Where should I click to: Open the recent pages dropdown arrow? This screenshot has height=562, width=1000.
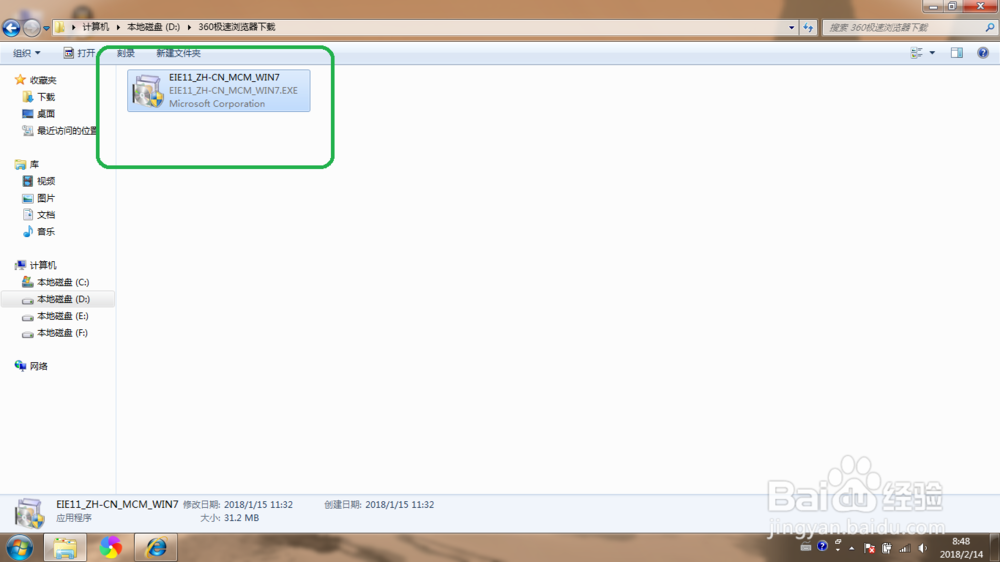46,28
